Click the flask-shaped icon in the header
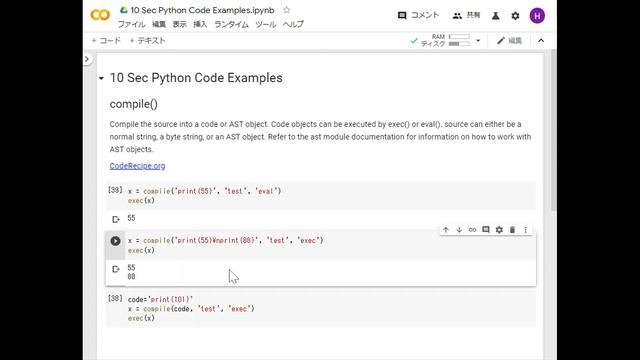Image resolution: width=640 pixels, height=360 pixels. coord(496,16)
